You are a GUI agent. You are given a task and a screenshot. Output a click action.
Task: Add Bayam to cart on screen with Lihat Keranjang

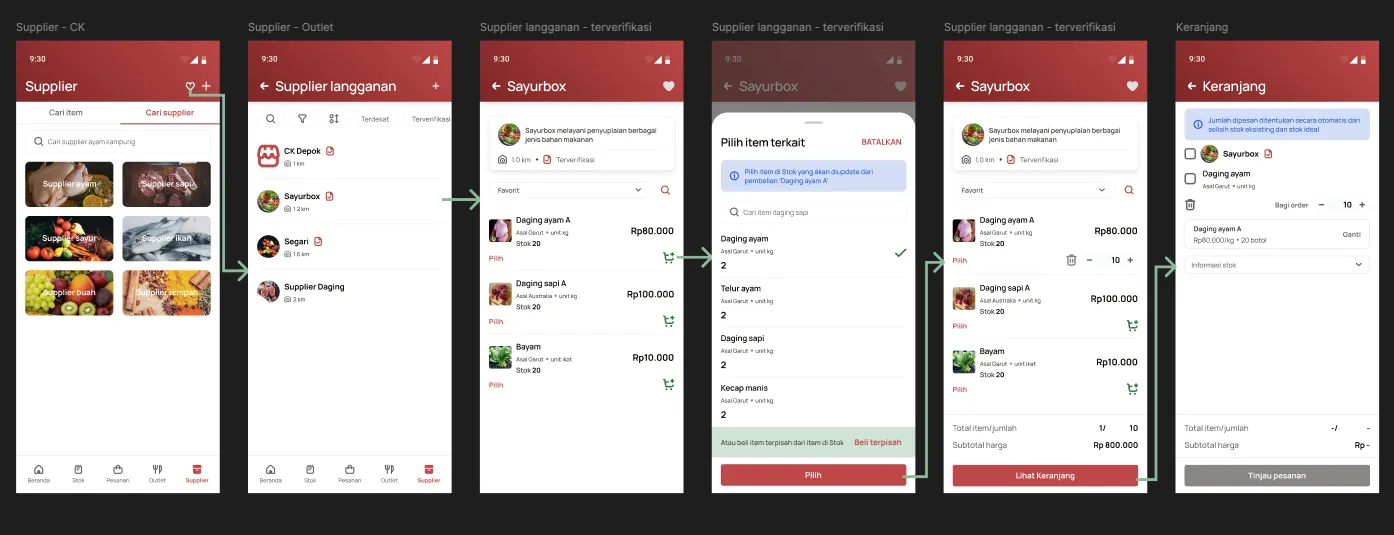click(1132, 388)
